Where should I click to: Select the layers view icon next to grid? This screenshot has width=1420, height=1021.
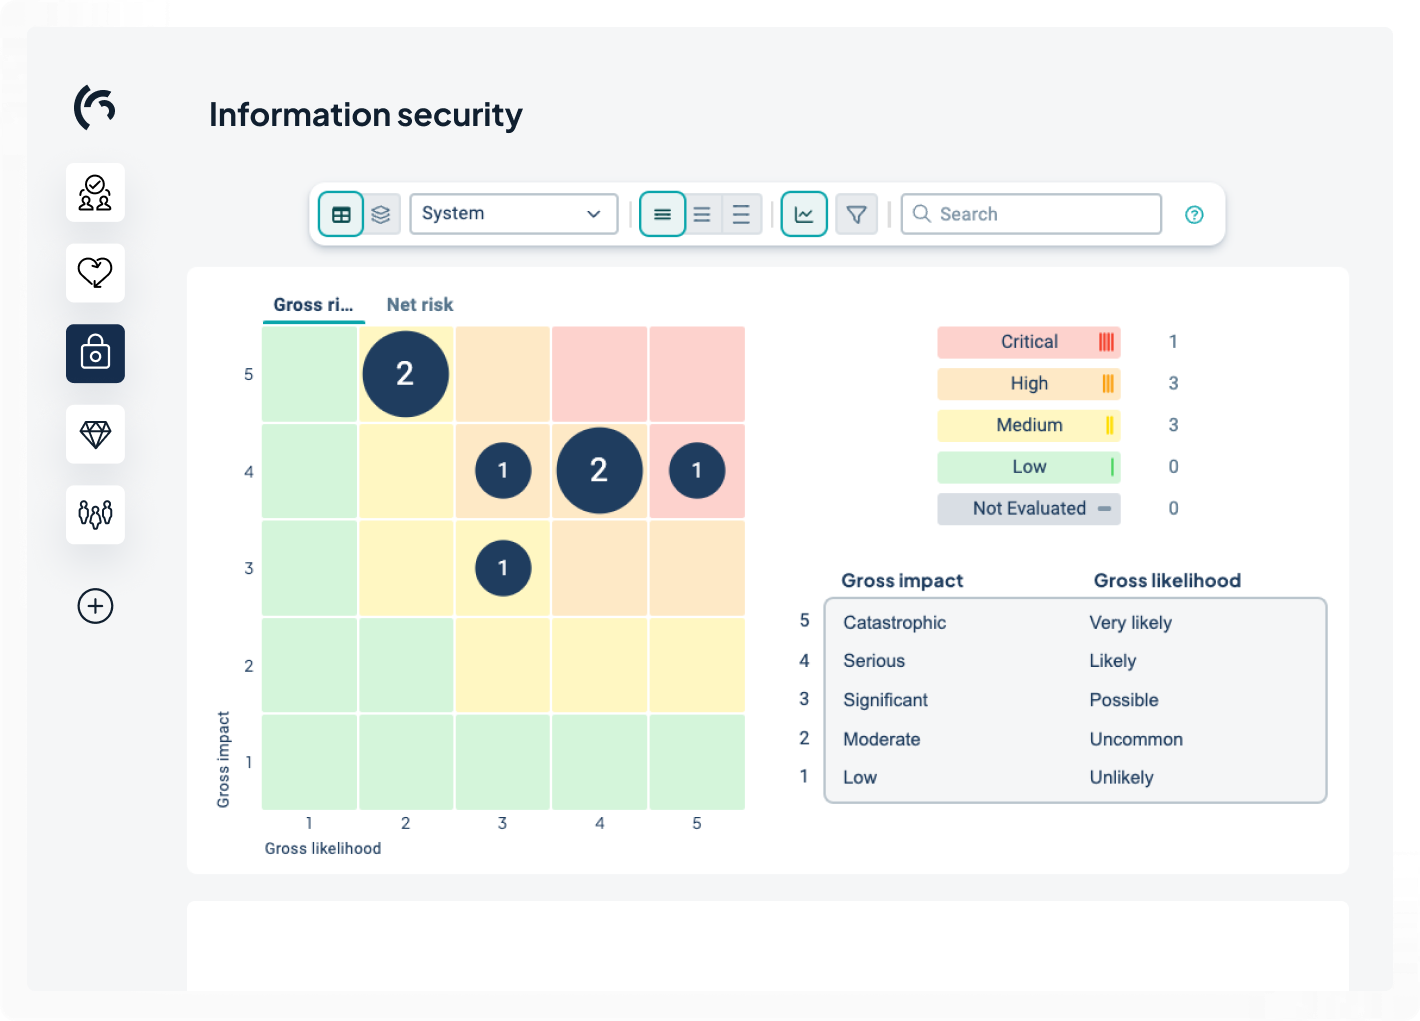click(x=381, y=213)
